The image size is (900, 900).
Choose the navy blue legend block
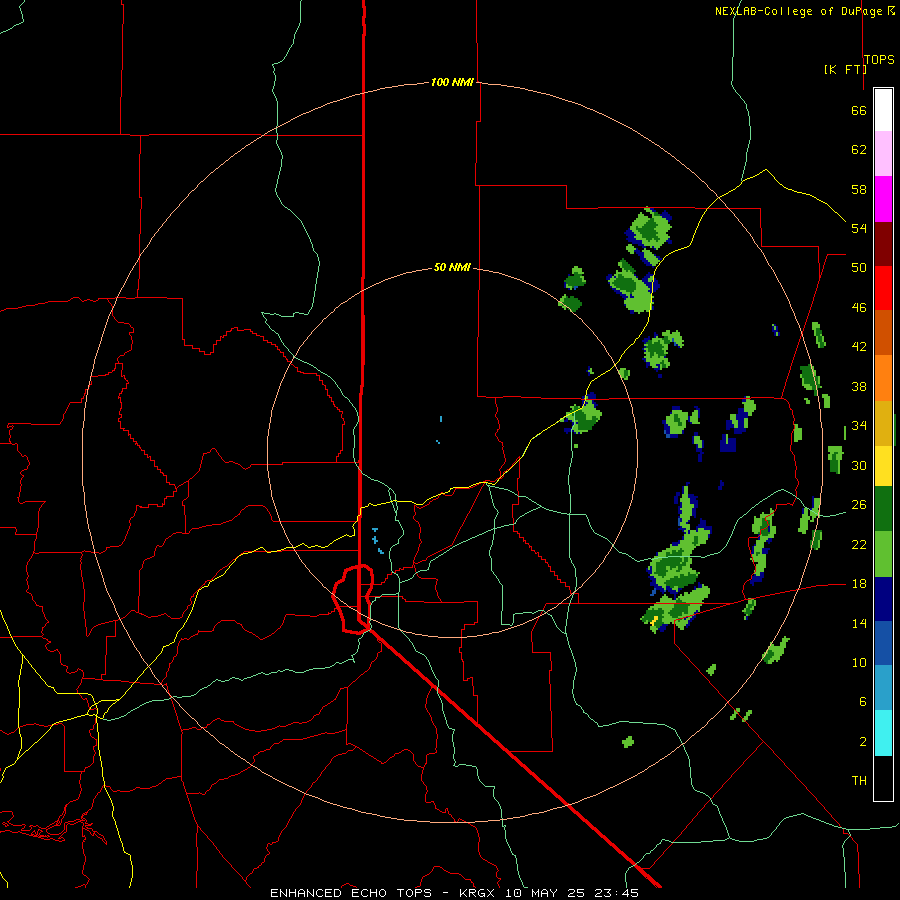[x=883, y=599]
